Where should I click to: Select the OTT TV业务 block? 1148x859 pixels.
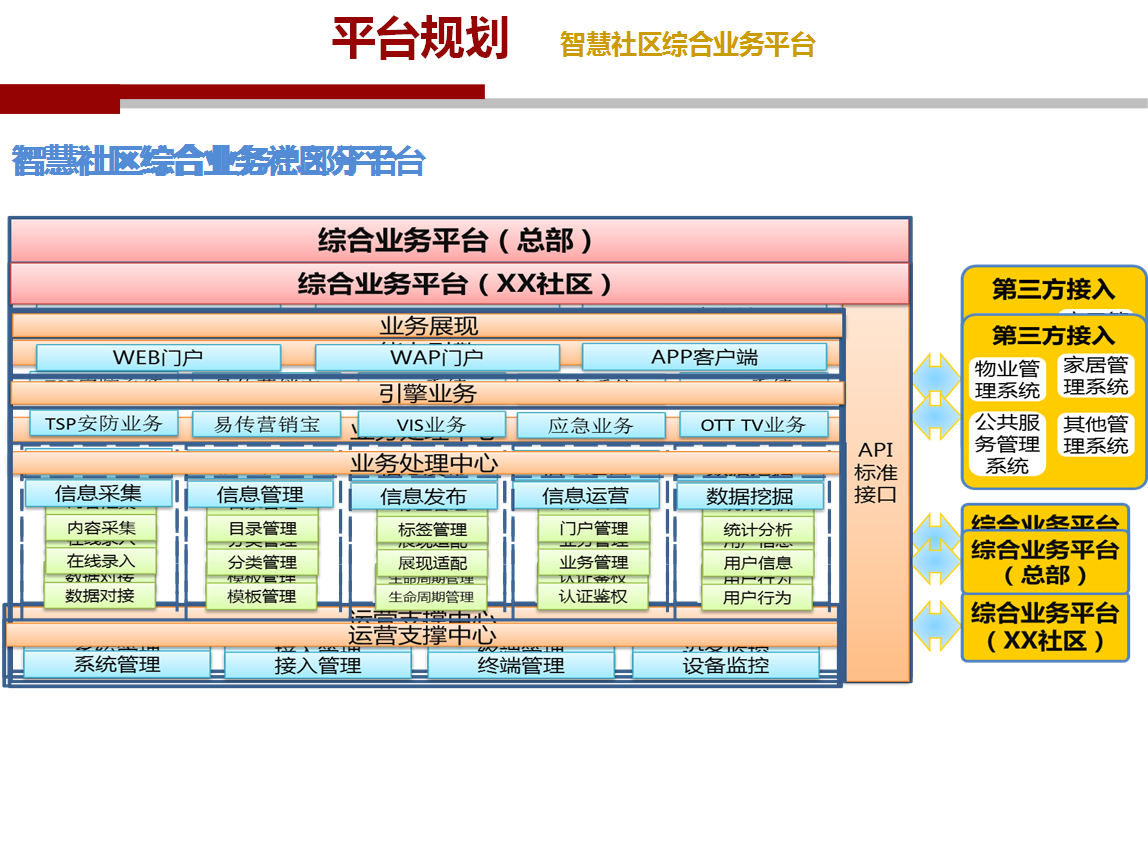click(x=753, y=425)
